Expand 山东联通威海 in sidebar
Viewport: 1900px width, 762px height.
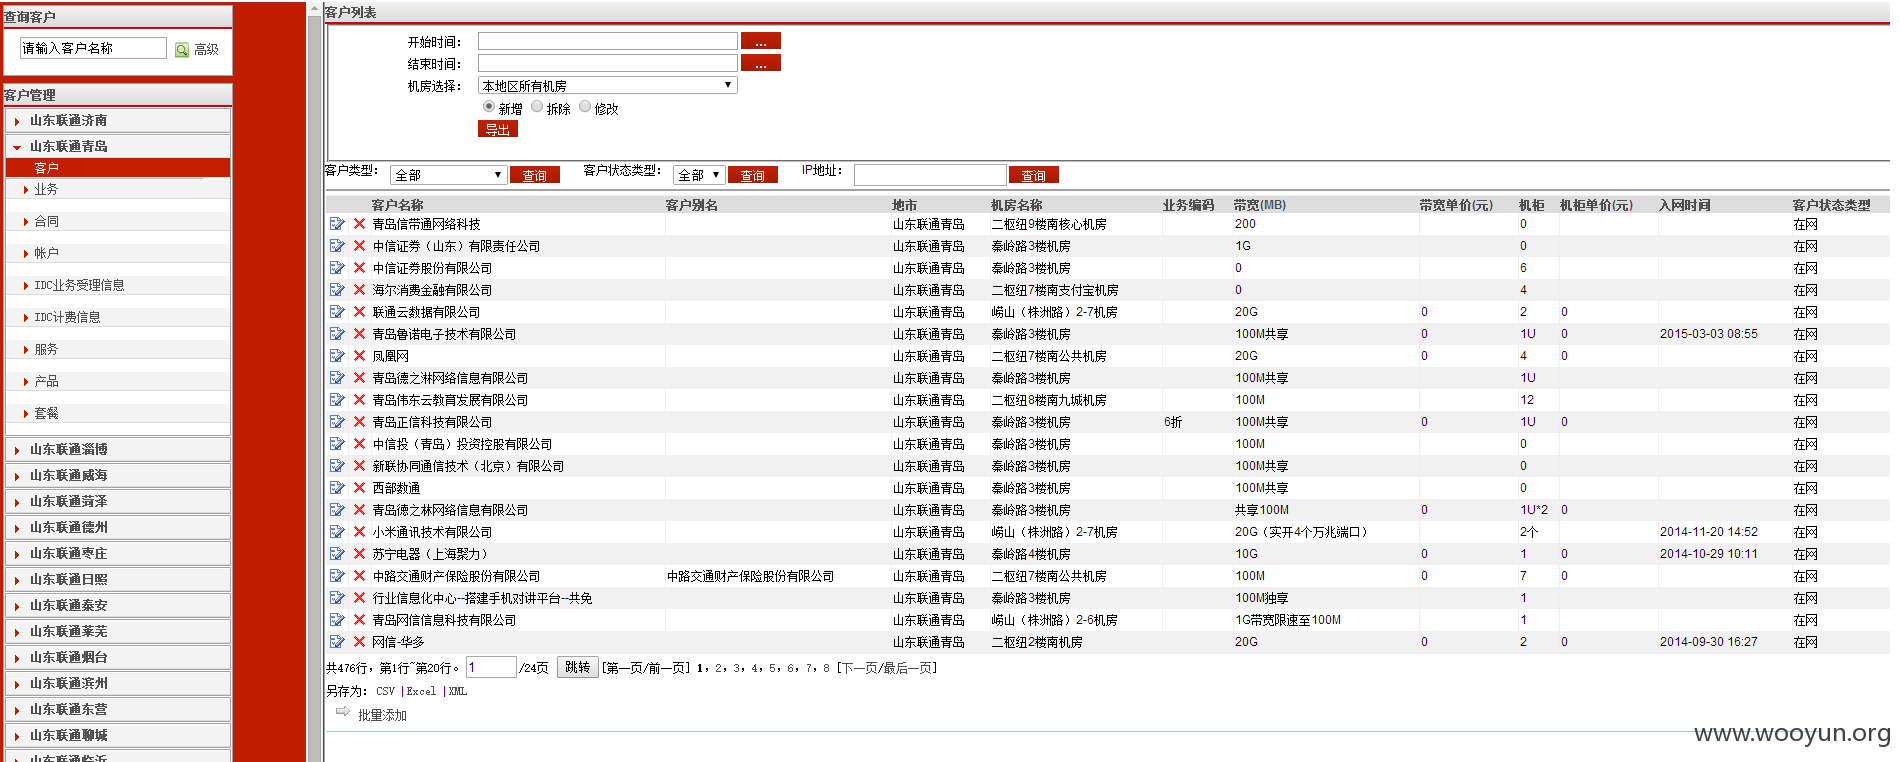118,475
